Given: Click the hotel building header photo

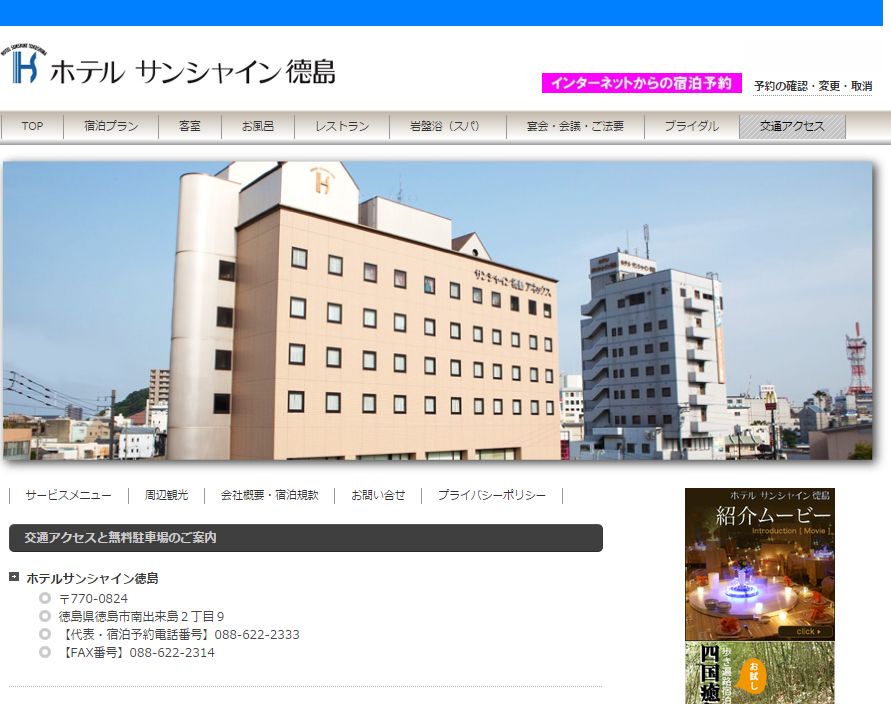Looking at the screenshot, I should coord(437,310).
